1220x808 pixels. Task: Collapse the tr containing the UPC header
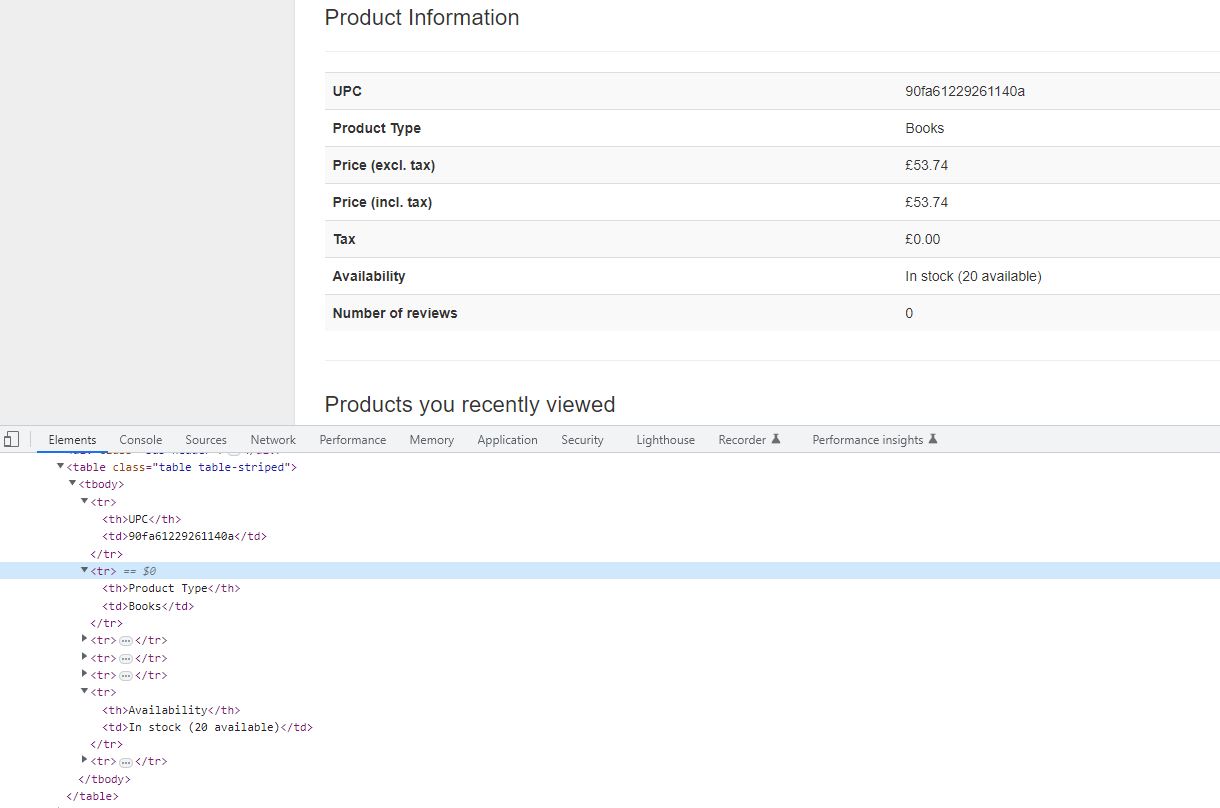pyautogui.click(x=84, y=501)
